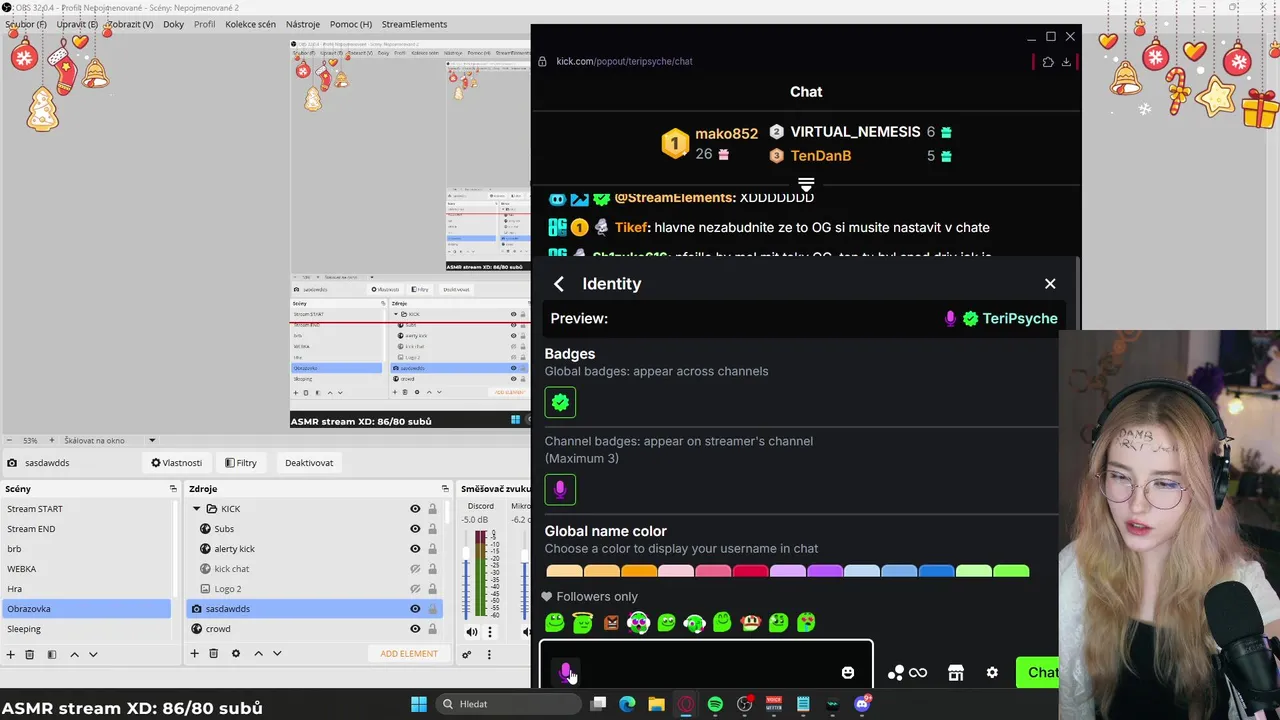The width and height of the screenshot is (1280, 720).
Task: Open Profil menu in OBS
Action: click(x=205, y=24)
